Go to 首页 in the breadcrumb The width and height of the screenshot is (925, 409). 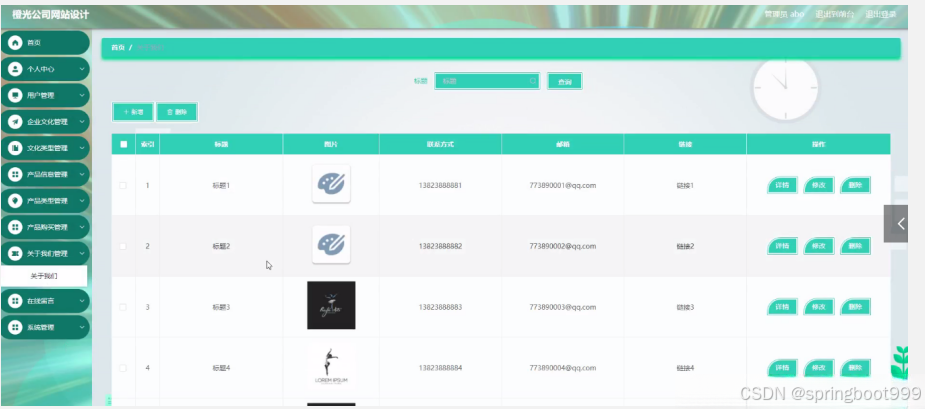tap(118, 48)
